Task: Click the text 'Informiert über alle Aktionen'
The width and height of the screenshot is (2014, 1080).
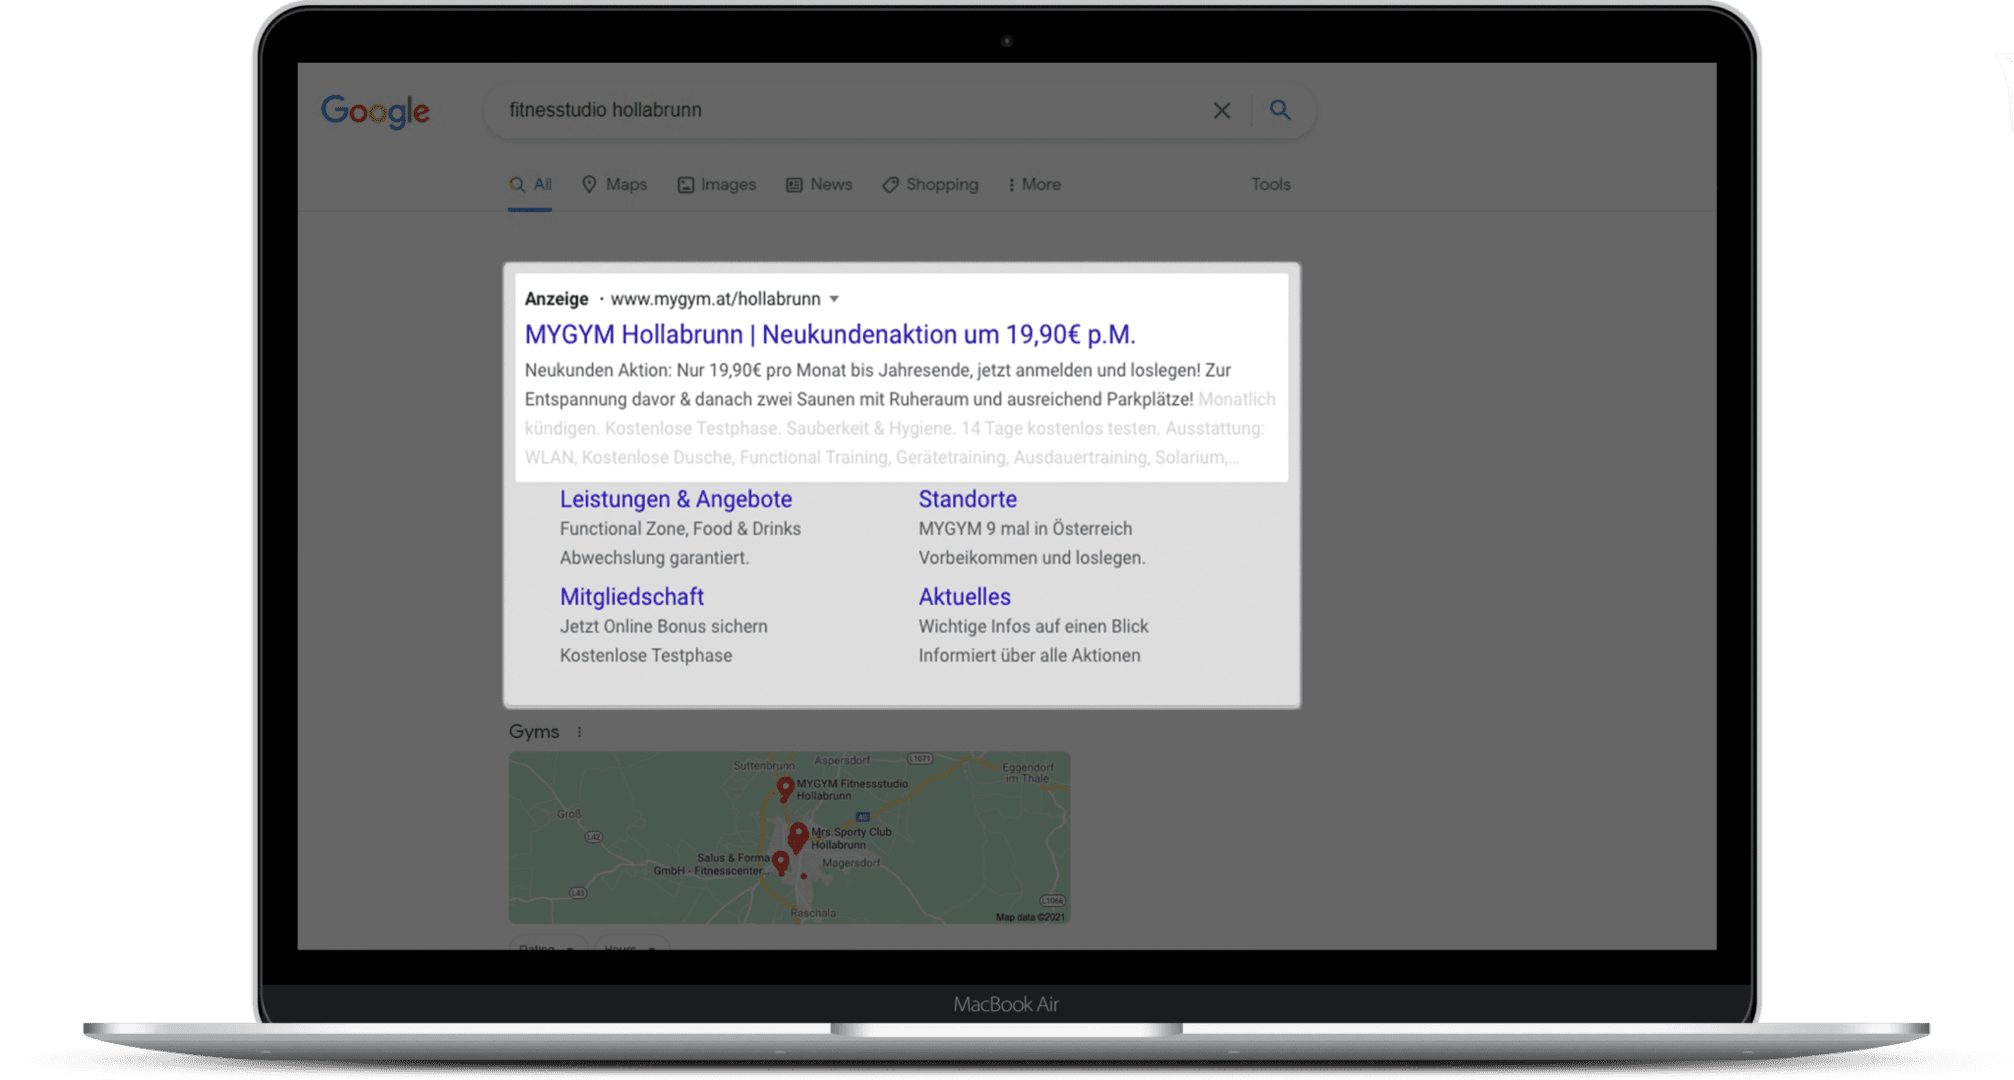Action: 1029,656
